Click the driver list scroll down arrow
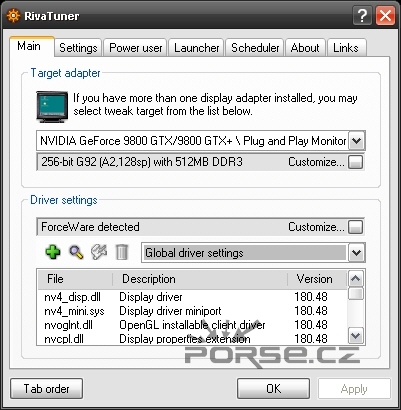The width and height of the screenshot is (401, 410). click(356, 335)
